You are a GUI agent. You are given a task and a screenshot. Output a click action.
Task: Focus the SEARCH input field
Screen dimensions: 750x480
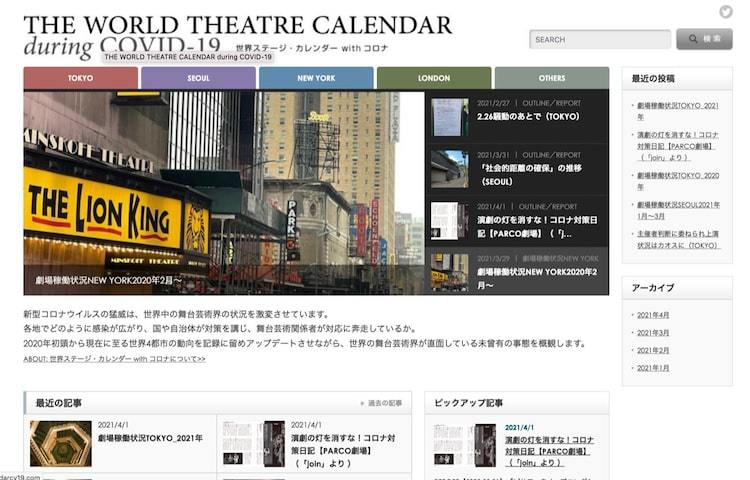pyautogui.click(x=600, y=39)
